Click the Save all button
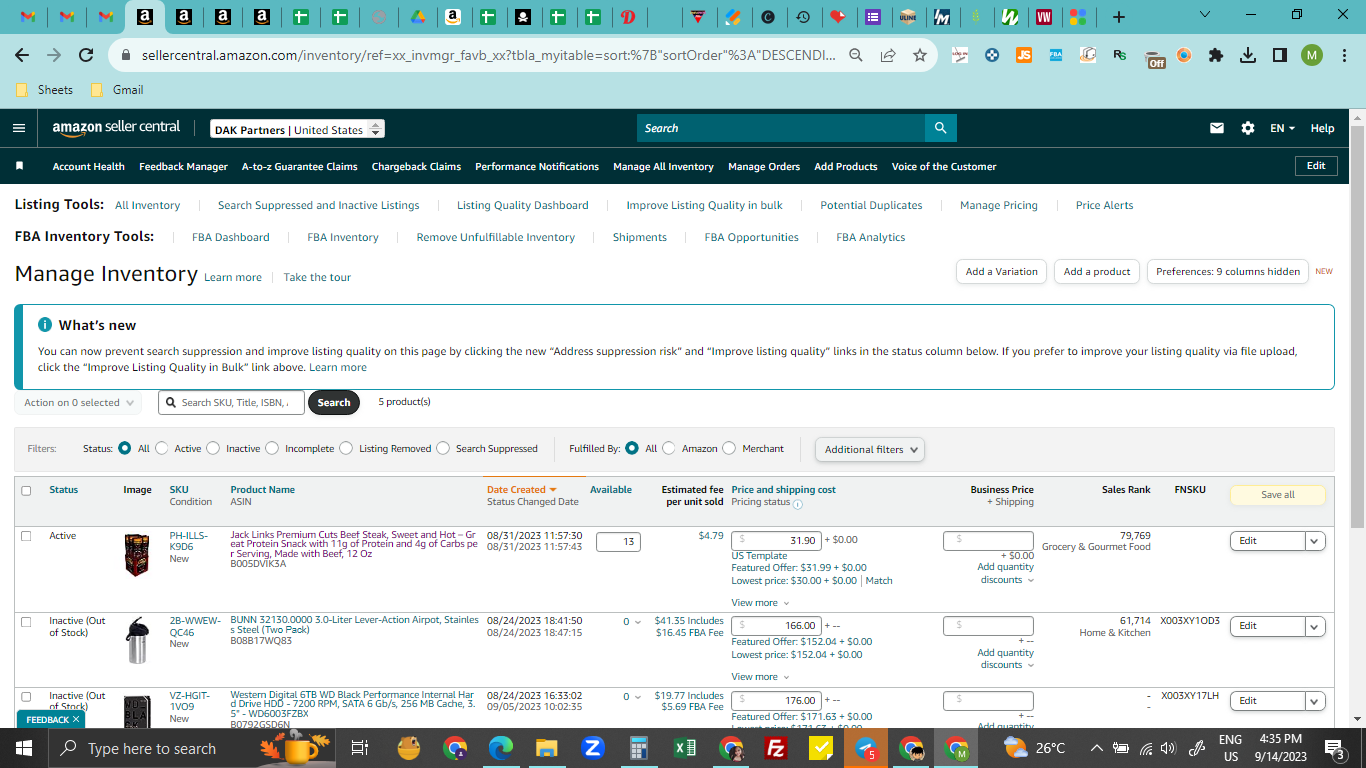The image size is (1366, 768). (1277, 495)
